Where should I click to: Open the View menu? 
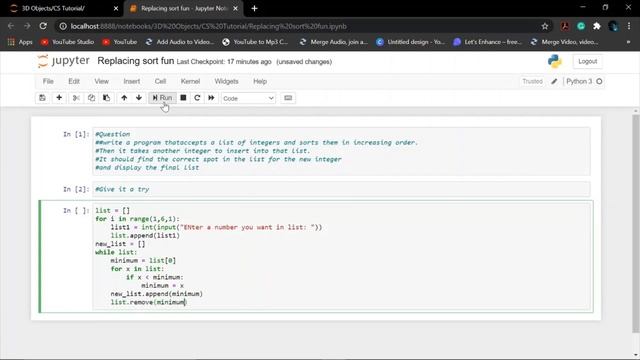[x=102, y=81]
